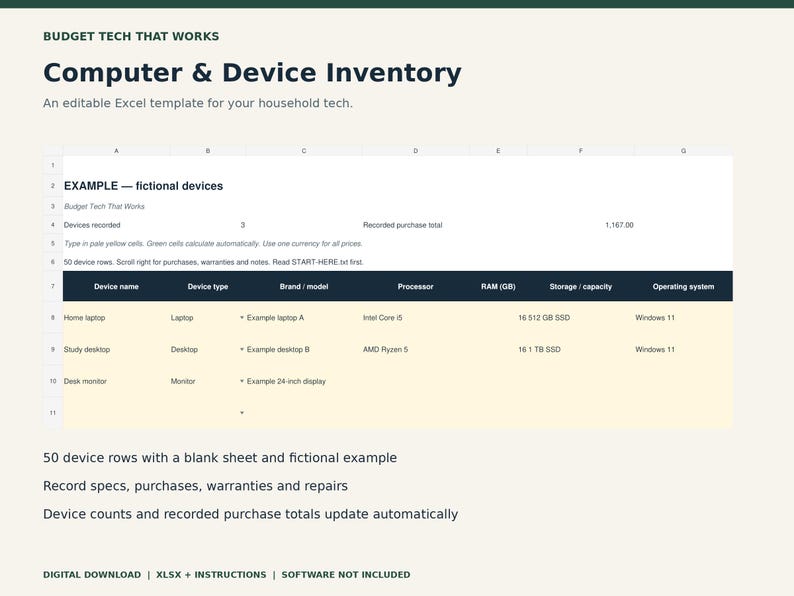This screenshot has height=596, width=794.
Task: Click the 'Device type' column heading
Action: coord(208,287)
